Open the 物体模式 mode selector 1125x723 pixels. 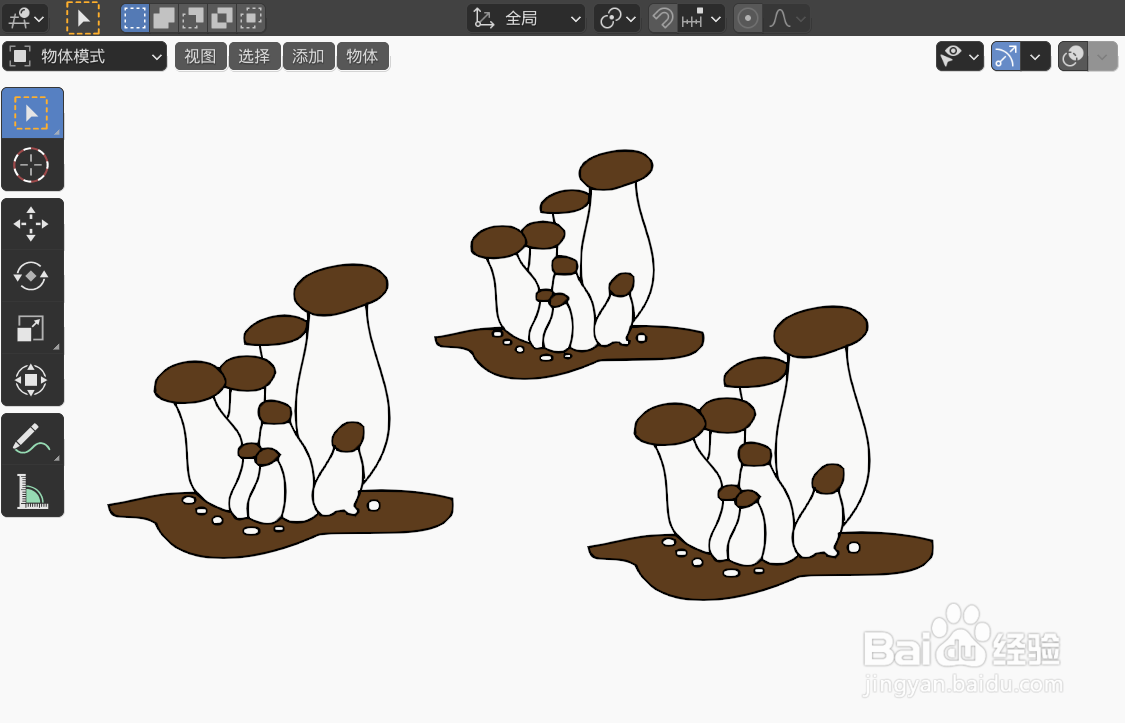point(84,56)
